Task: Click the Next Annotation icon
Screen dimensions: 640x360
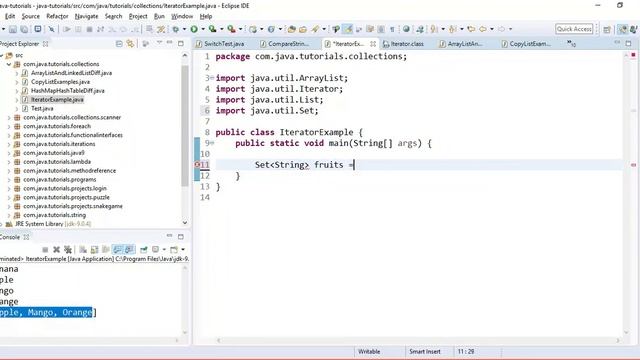Action: coord(434,29)
